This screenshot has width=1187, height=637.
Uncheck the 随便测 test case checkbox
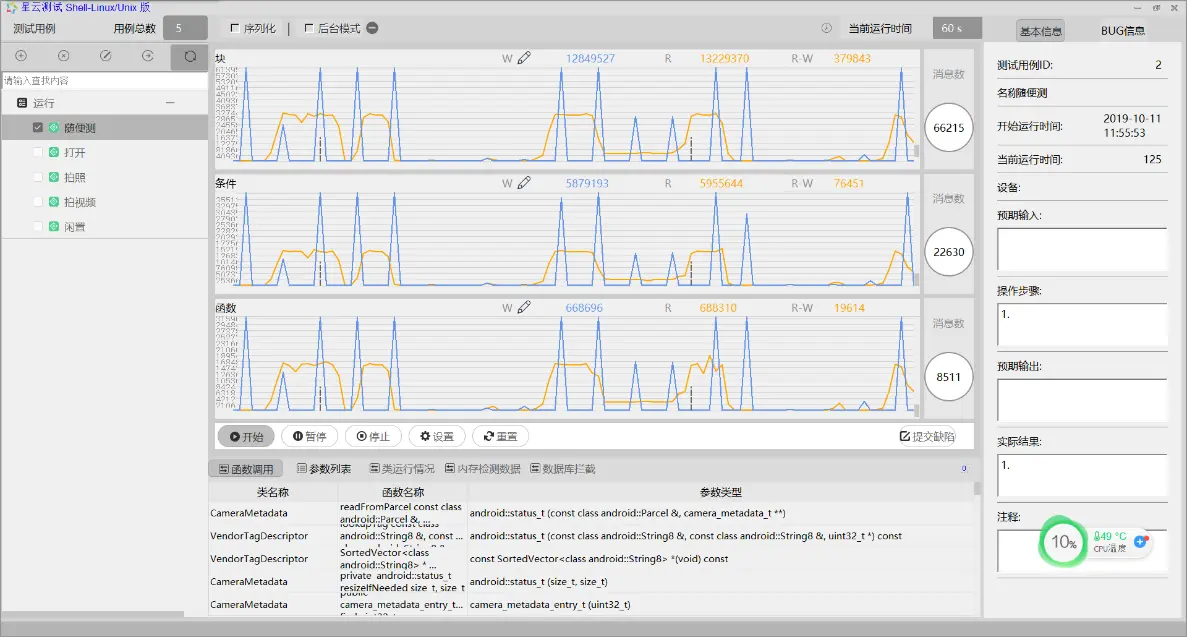pos(38,127)
